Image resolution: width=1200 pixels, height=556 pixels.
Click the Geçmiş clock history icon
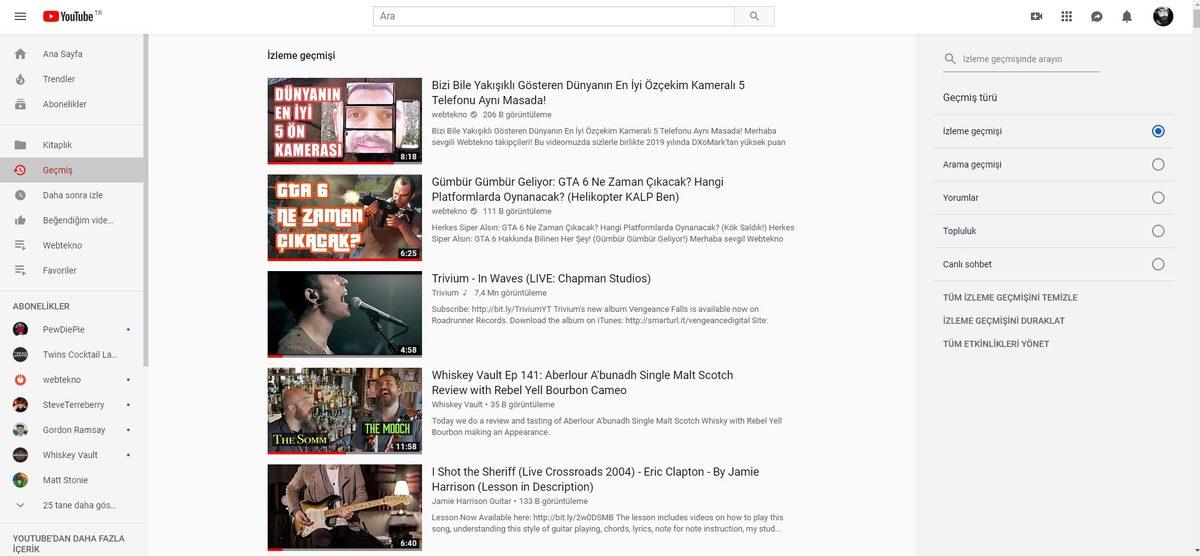pos(20,170)
